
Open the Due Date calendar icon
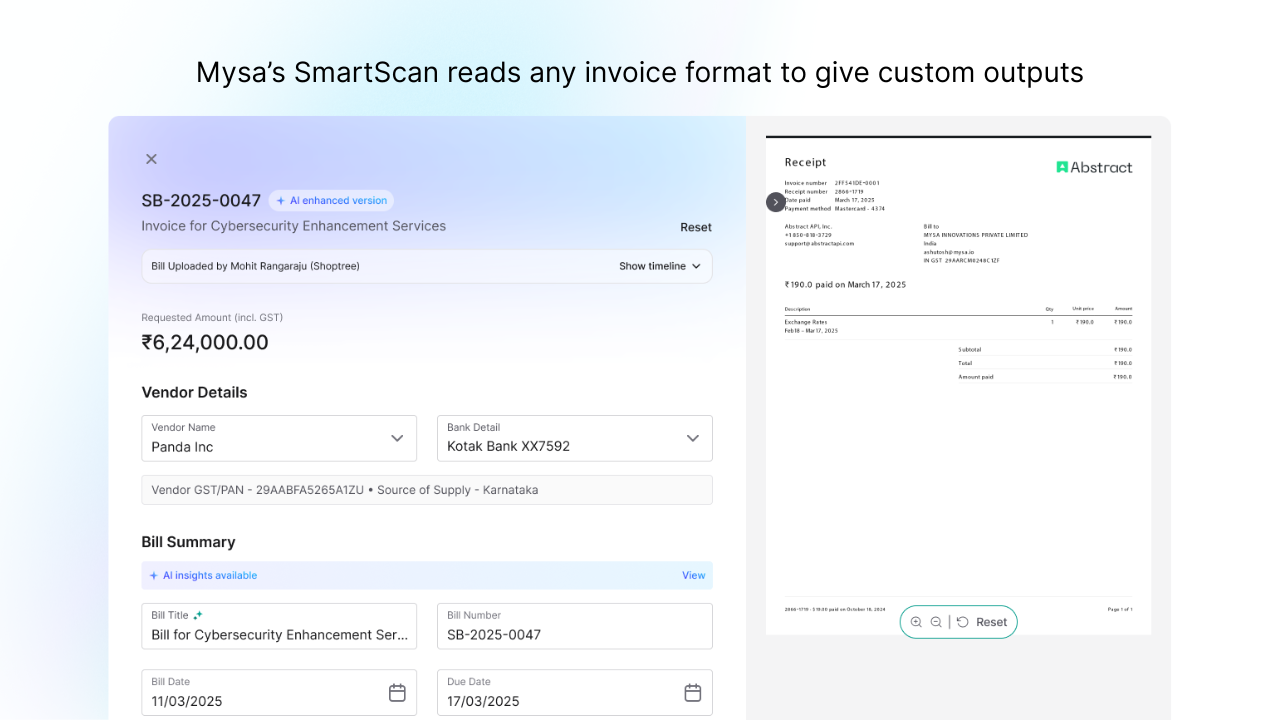[x=693, y=692]
